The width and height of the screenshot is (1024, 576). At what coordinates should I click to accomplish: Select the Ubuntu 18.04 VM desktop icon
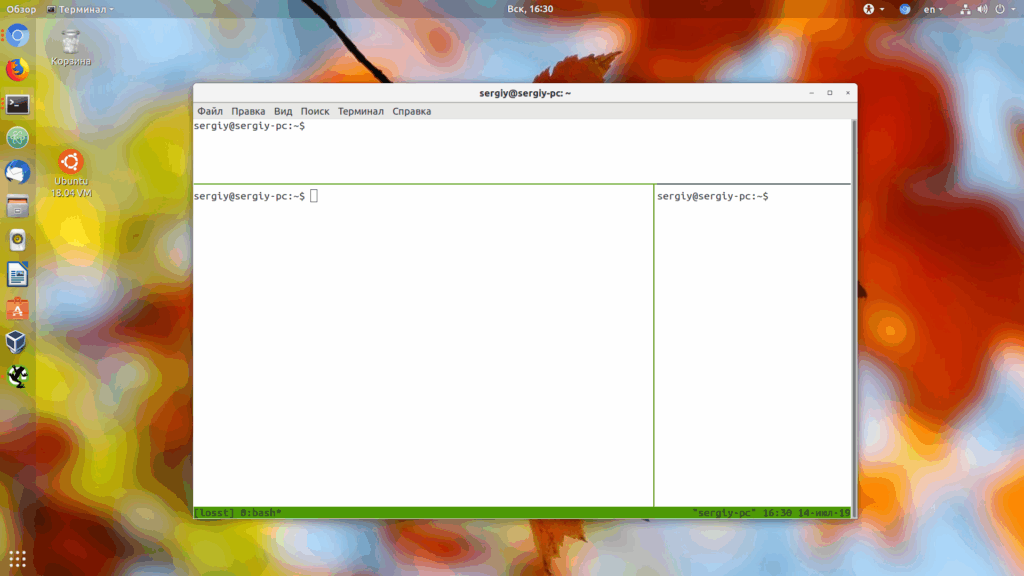(x=71, y=174)
